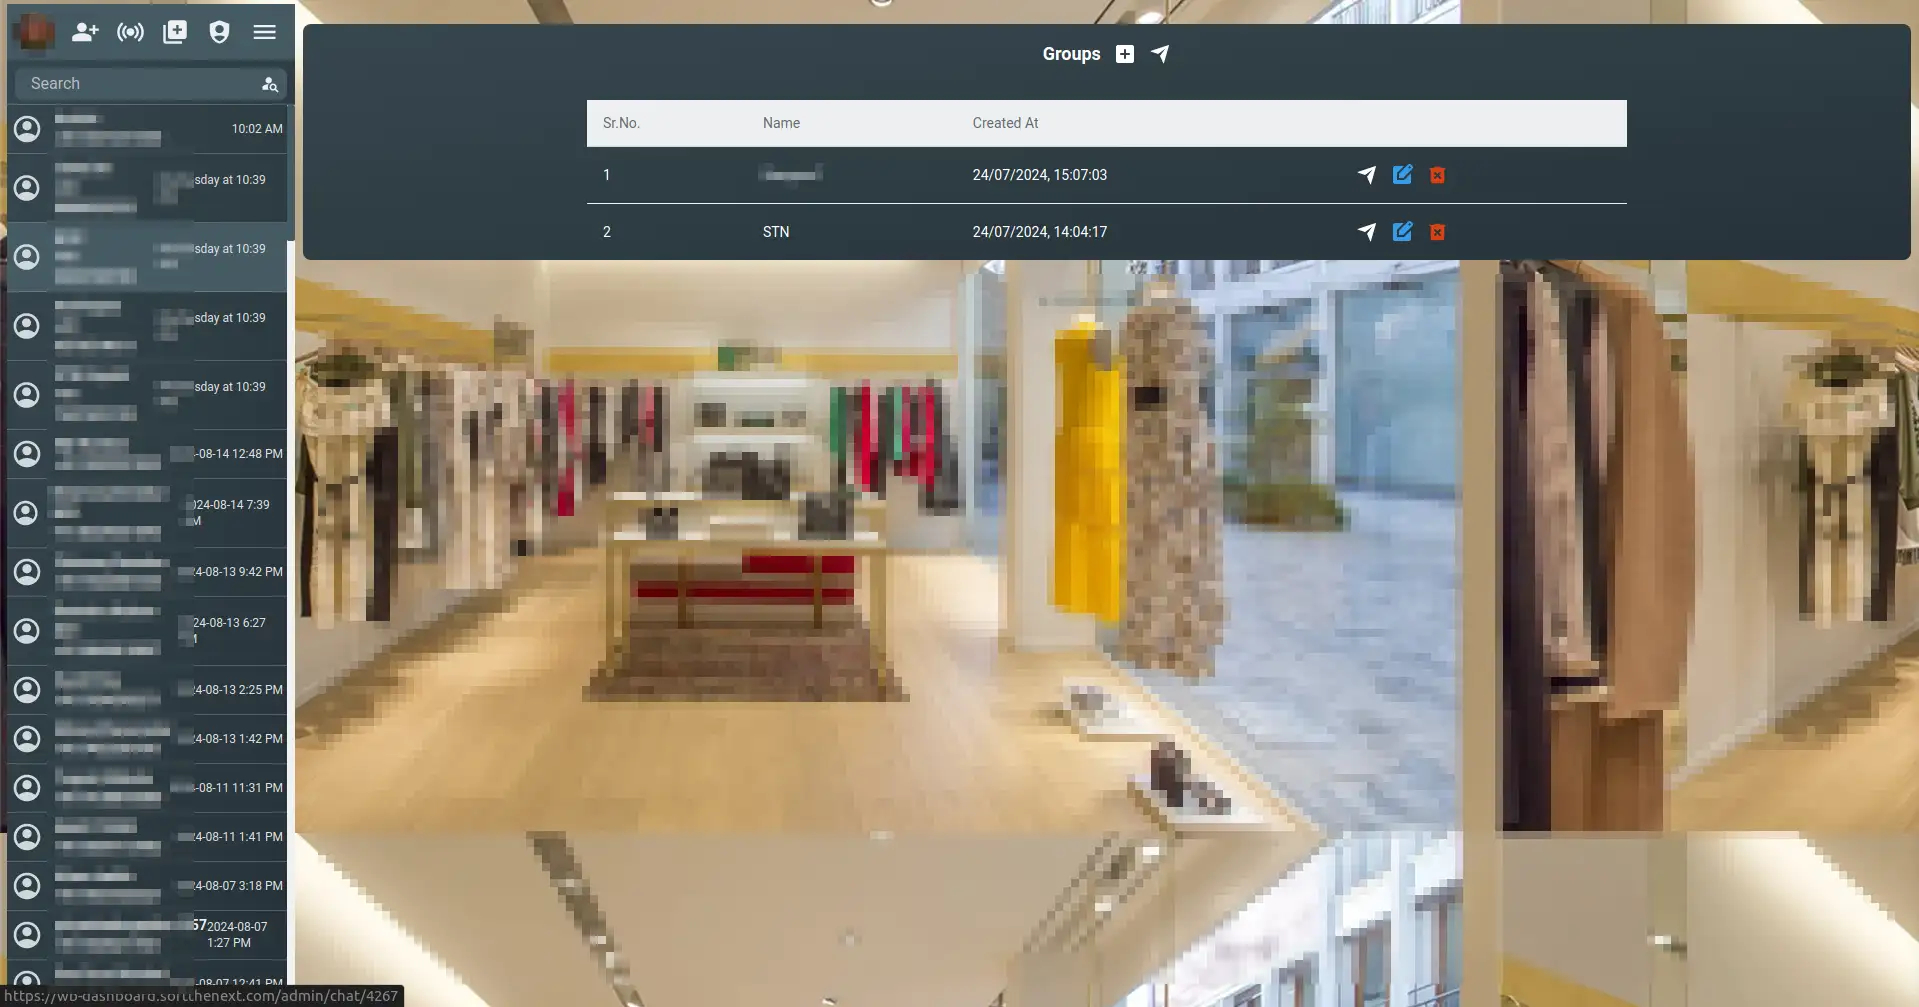Open the chat from 10:02 AM
Image resolution: width=1919 pixels, height=1007 pixels.
tap(148, 129)
